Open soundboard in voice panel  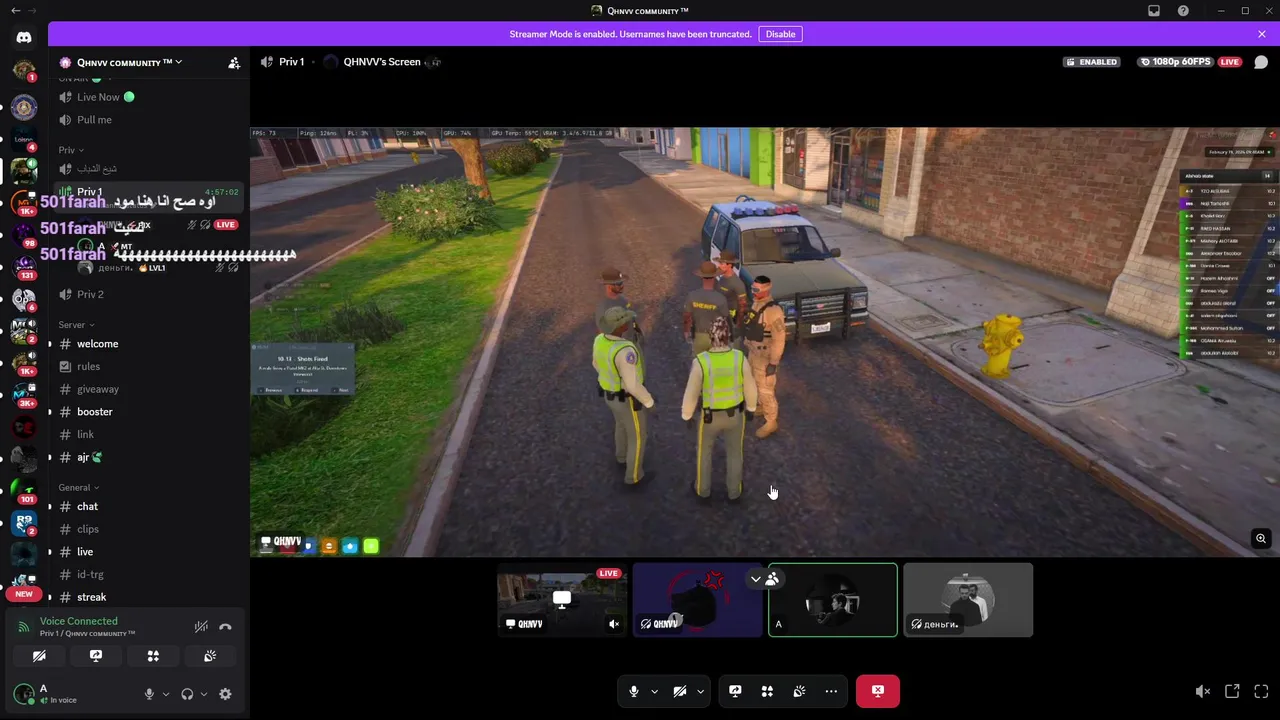(x=210, y=656)
